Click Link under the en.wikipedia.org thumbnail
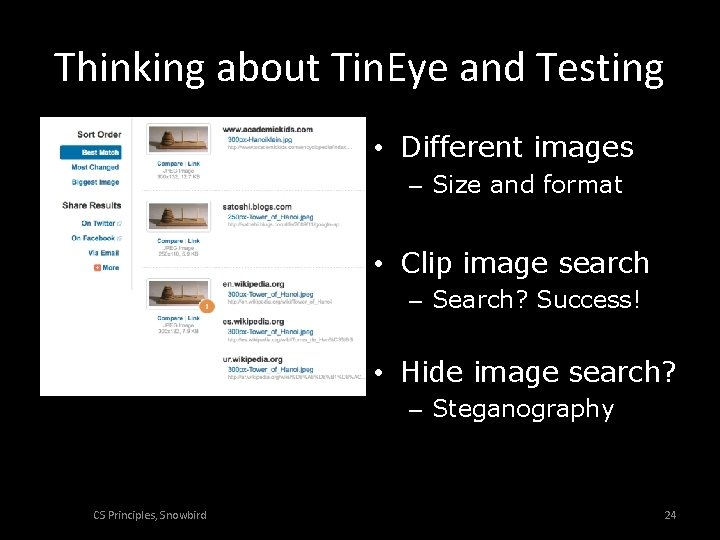 pos(194,318)
